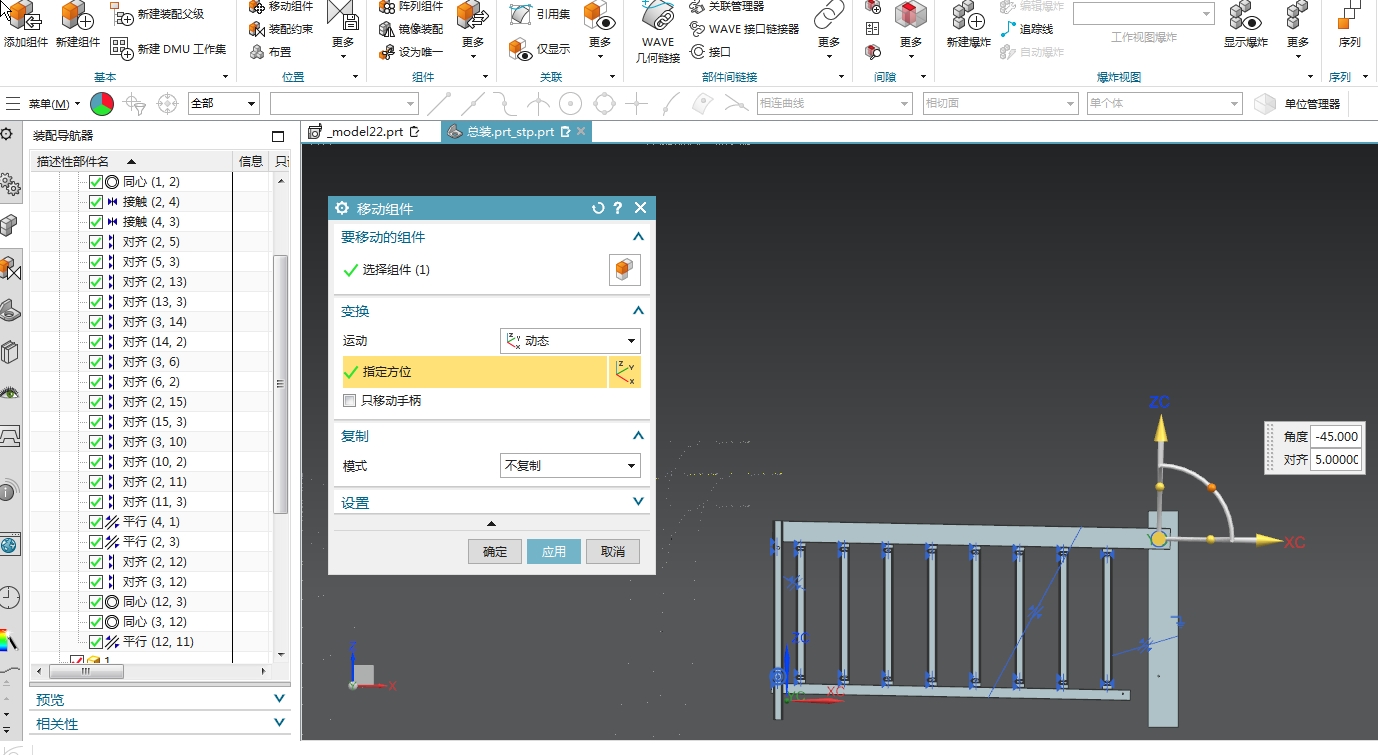The height and width of the screenshot is (755, 1378).
Task: Open the 运动 动态 dropdown
Action: 570,341
